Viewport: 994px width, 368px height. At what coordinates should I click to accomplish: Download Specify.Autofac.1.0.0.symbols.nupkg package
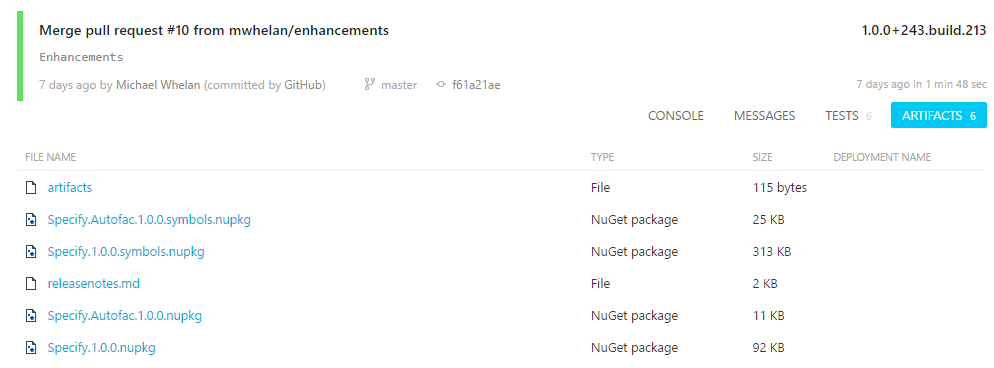coord(149,220)
